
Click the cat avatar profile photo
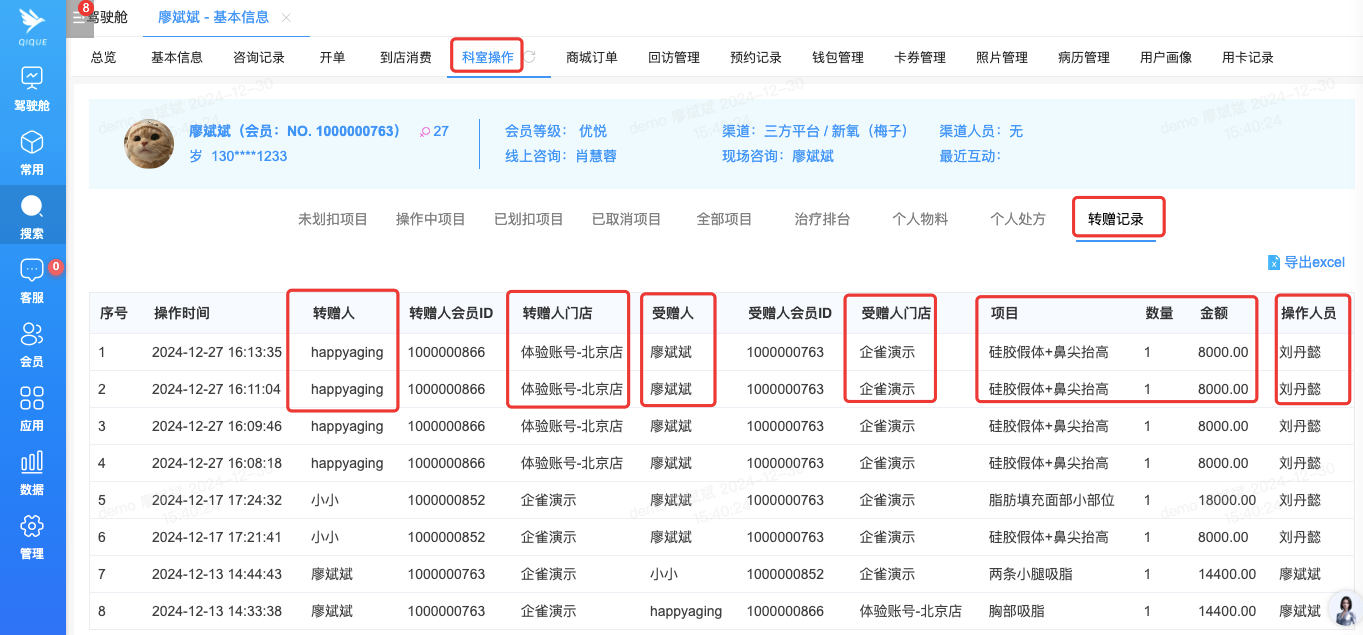(x=149, y=144)
